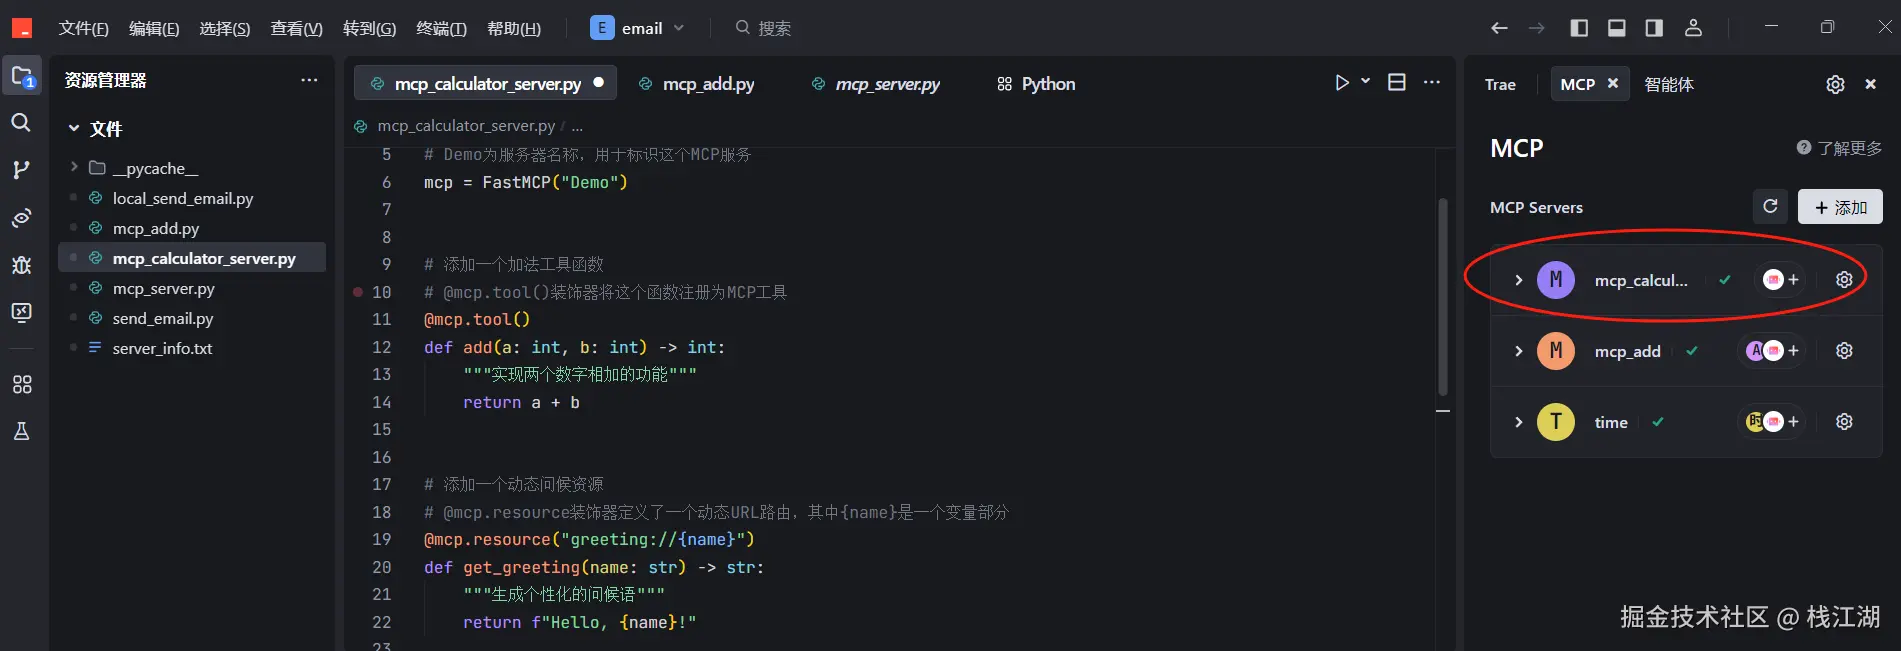Open the Trae panel settings gear
Screen dimensions: 1901x651
(1835, 84)
